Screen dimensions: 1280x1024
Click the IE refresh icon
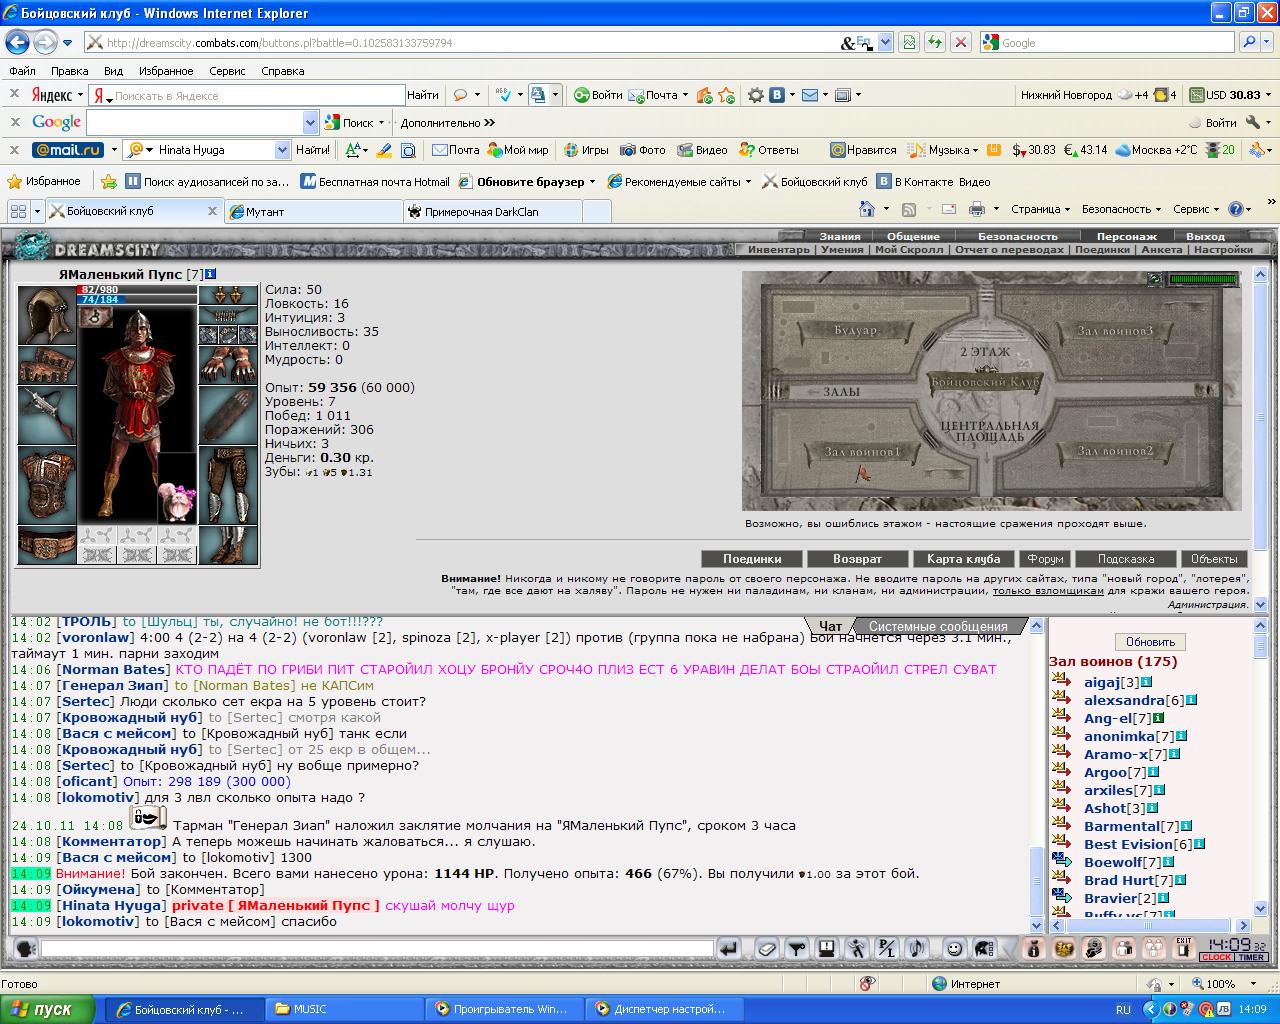pos(934,42)
